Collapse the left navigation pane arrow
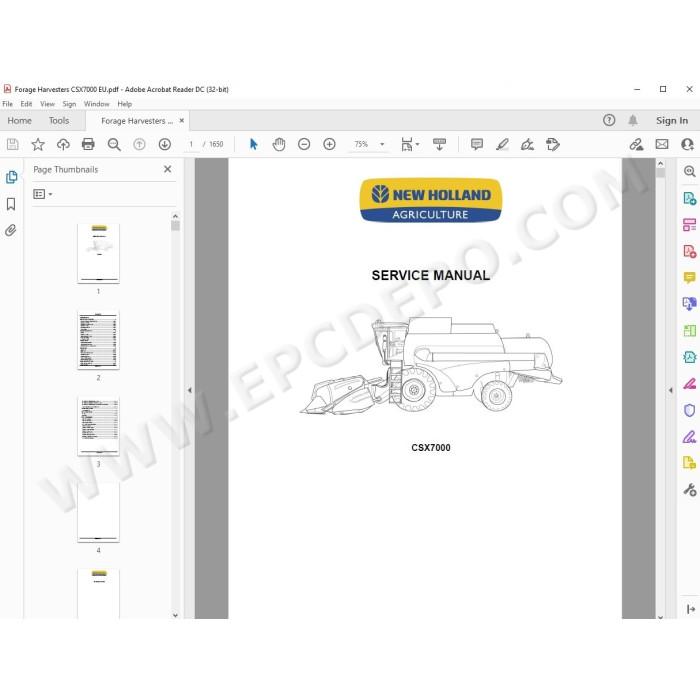The height and width of the screenshot is (700, 700). pos(190,390)
